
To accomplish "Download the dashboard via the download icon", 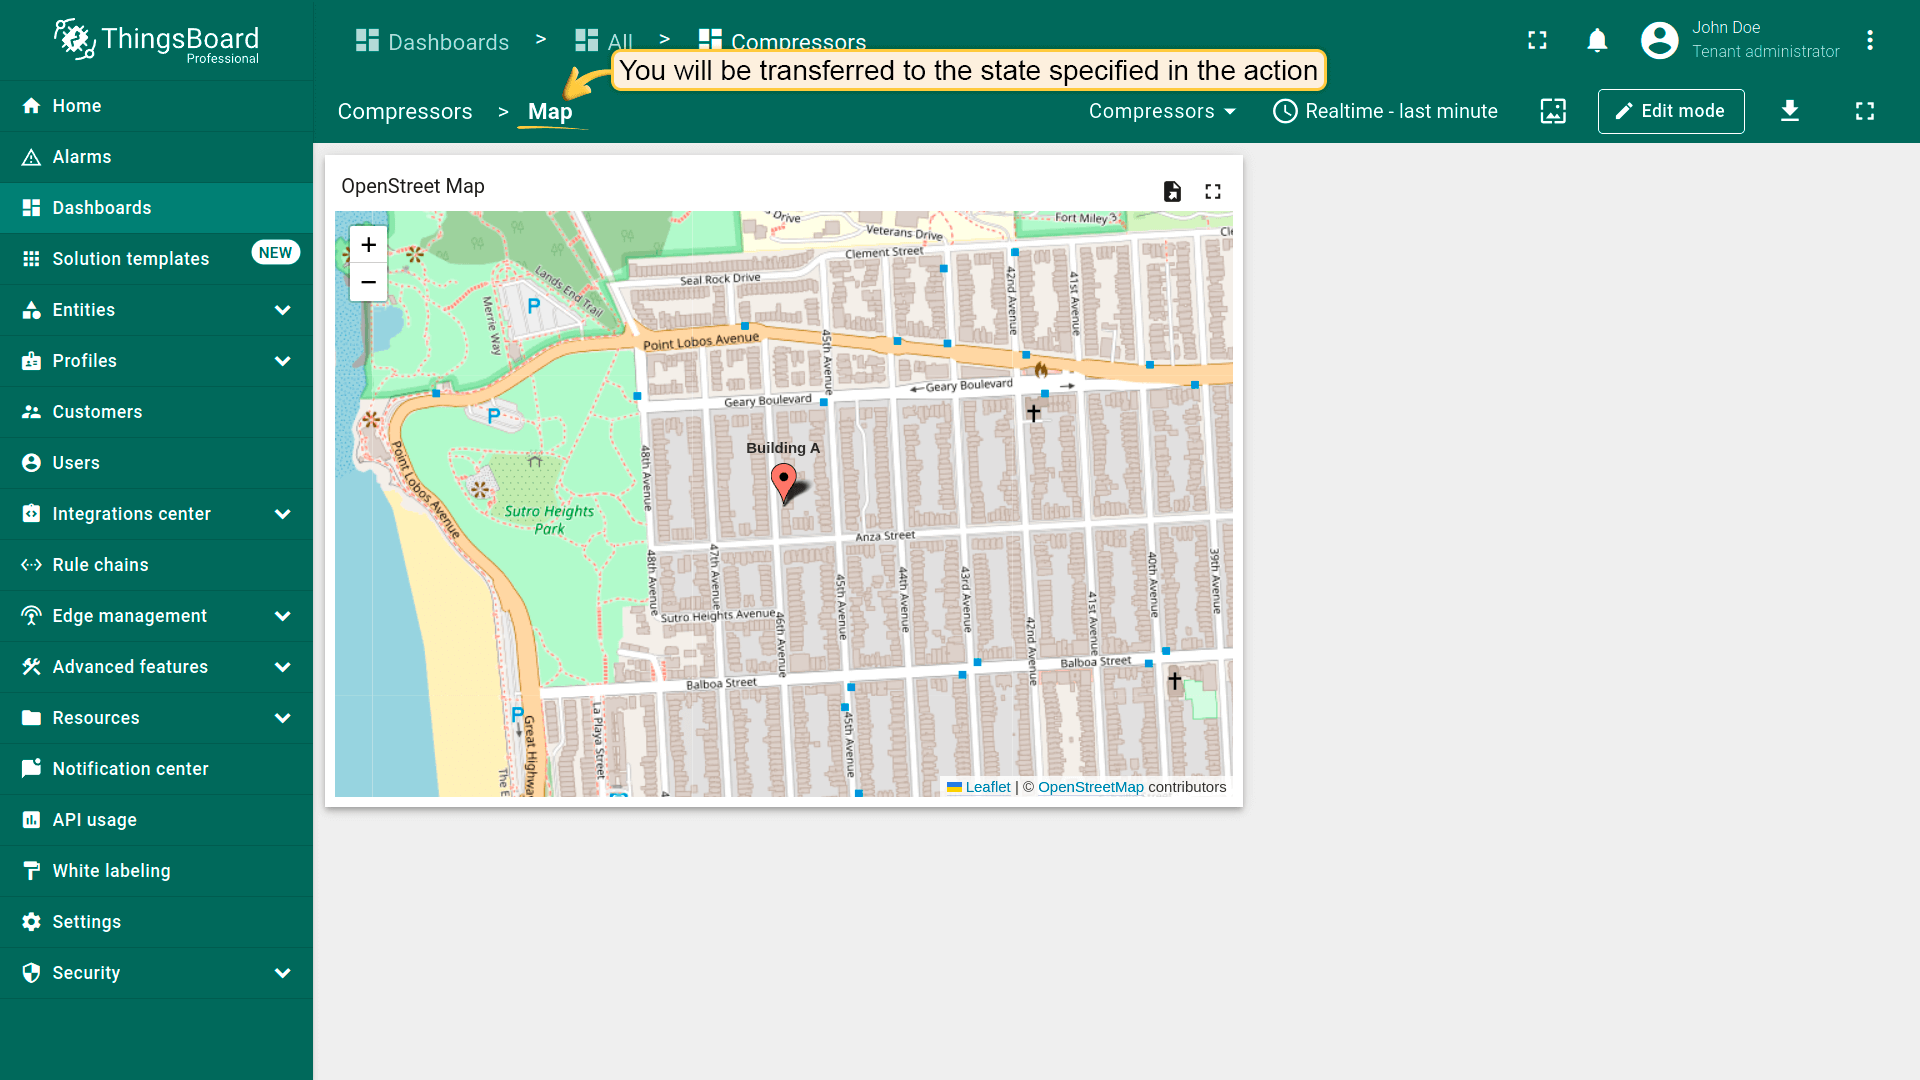I will point(1790,111).
